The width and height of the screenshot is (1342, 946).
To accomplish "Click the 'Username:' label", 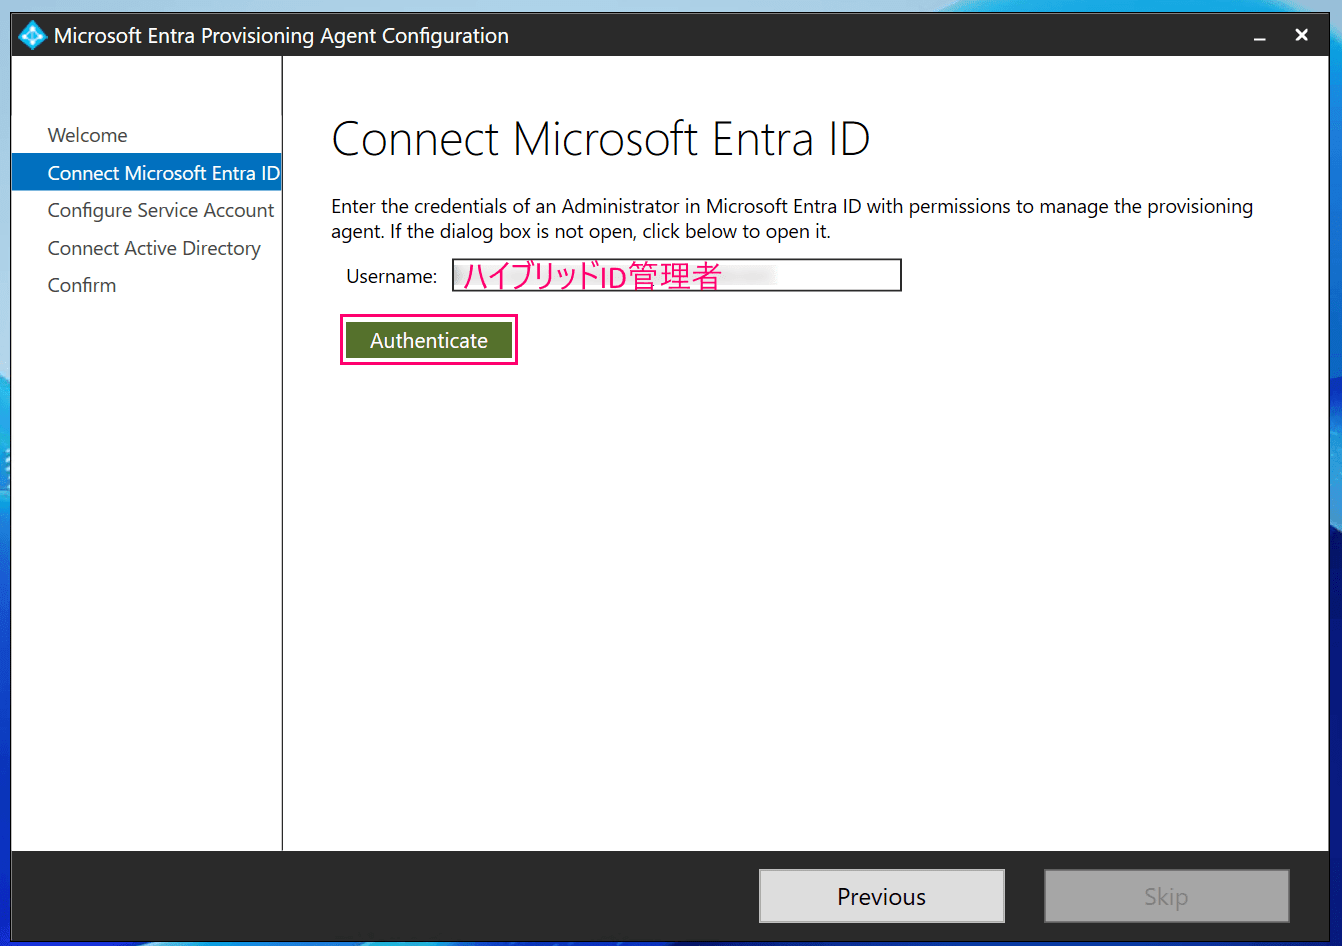I will pos(392,276).
